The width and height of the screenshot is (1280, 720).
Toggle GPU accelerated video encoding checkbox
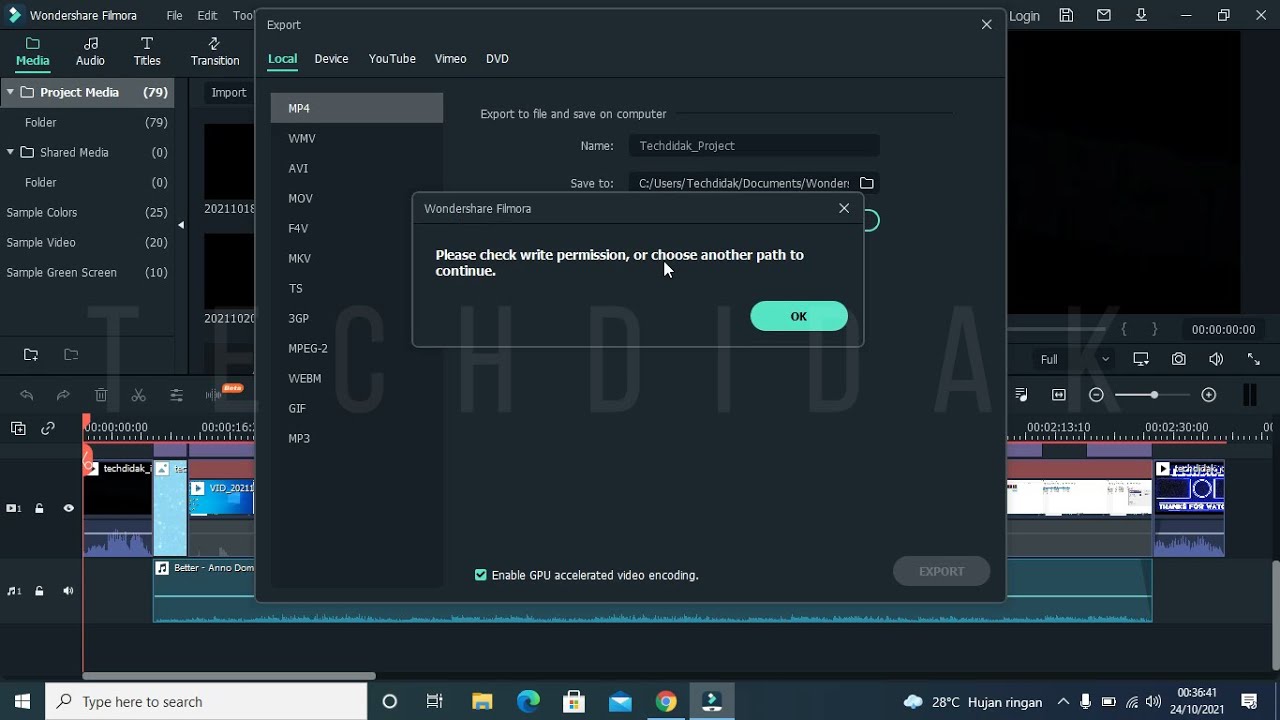[481, 575]
